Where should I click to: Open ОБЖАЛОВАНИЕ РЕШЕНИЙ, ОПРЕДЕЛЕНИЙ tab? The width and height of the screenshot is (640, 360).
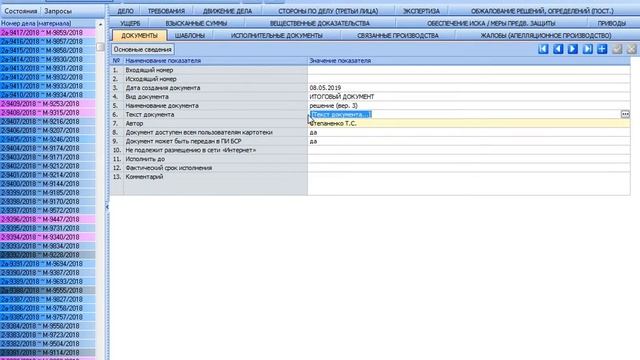click(x=542, y=11)
